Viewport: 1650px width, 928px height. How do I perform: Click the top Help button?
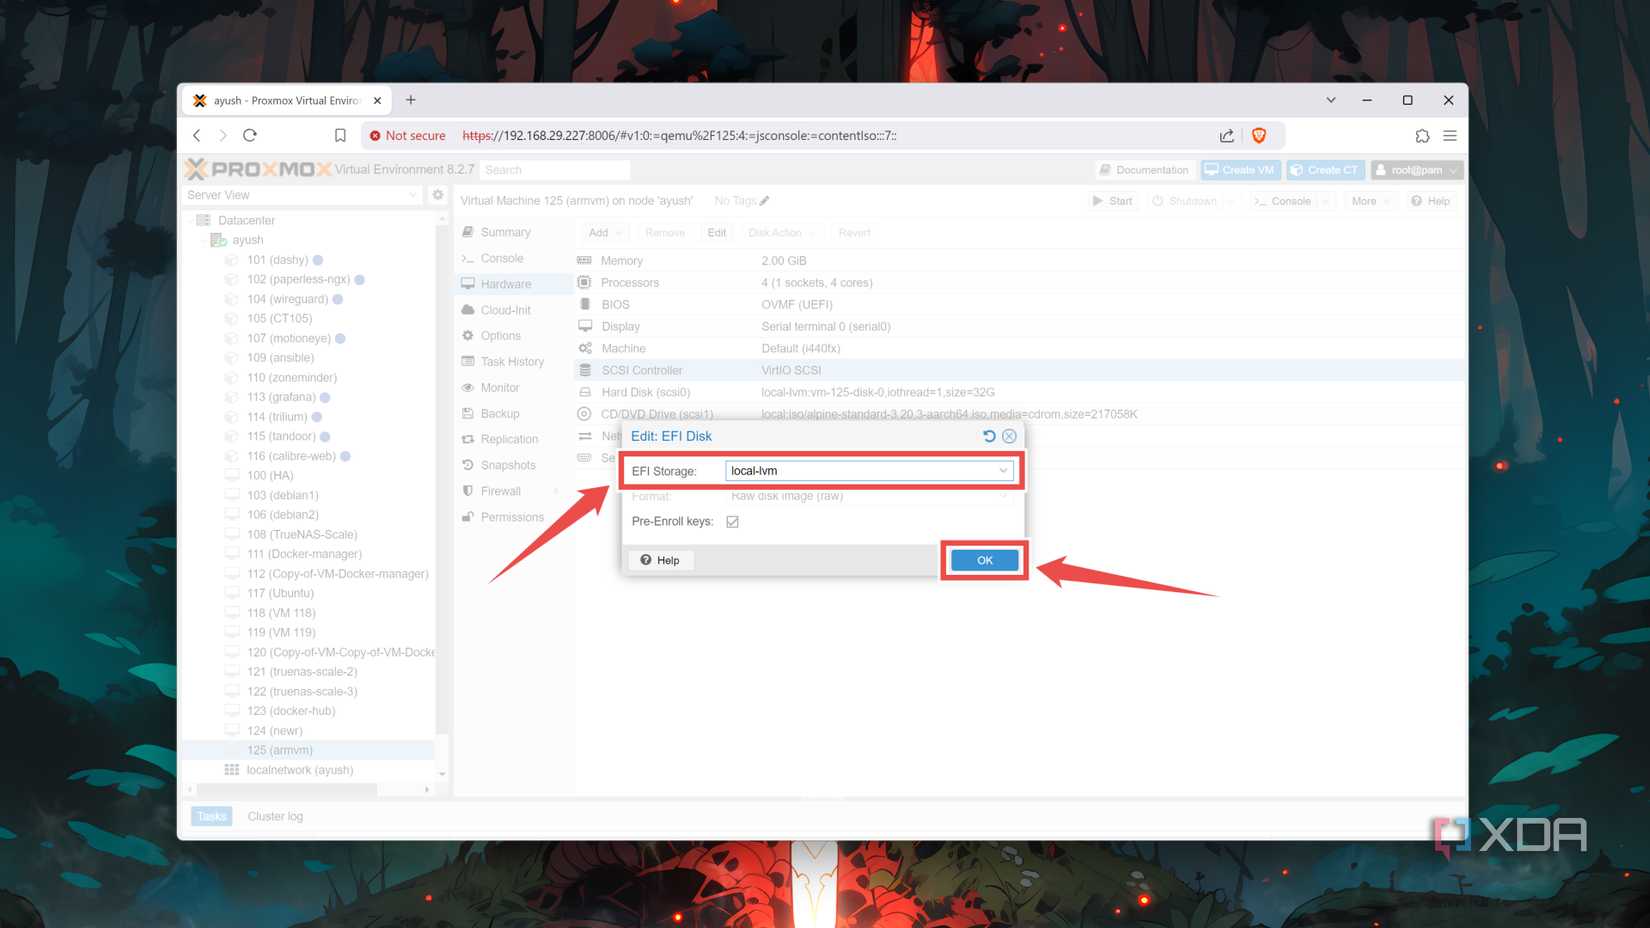click(x=1430, y=201)
